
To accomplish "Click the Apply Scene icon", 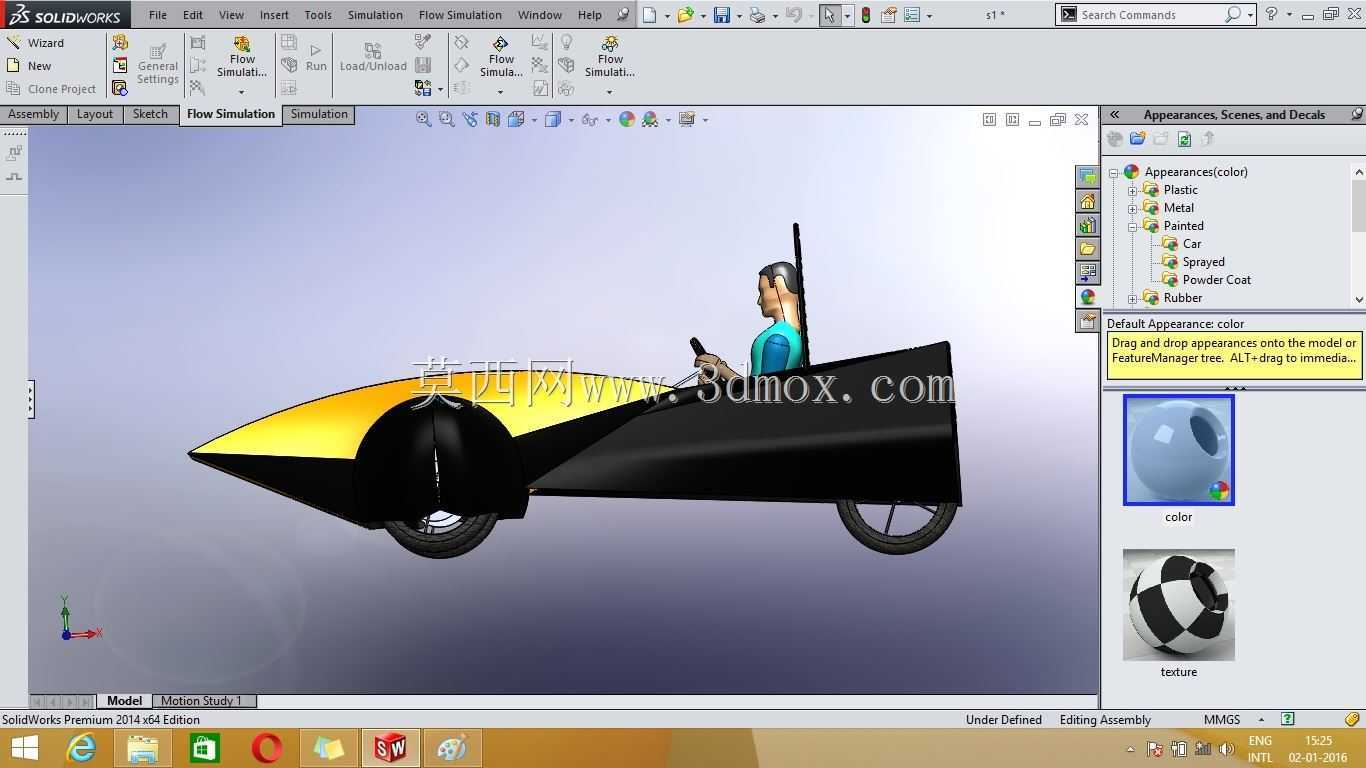I will pyautogui.click(x=650, y=119).
